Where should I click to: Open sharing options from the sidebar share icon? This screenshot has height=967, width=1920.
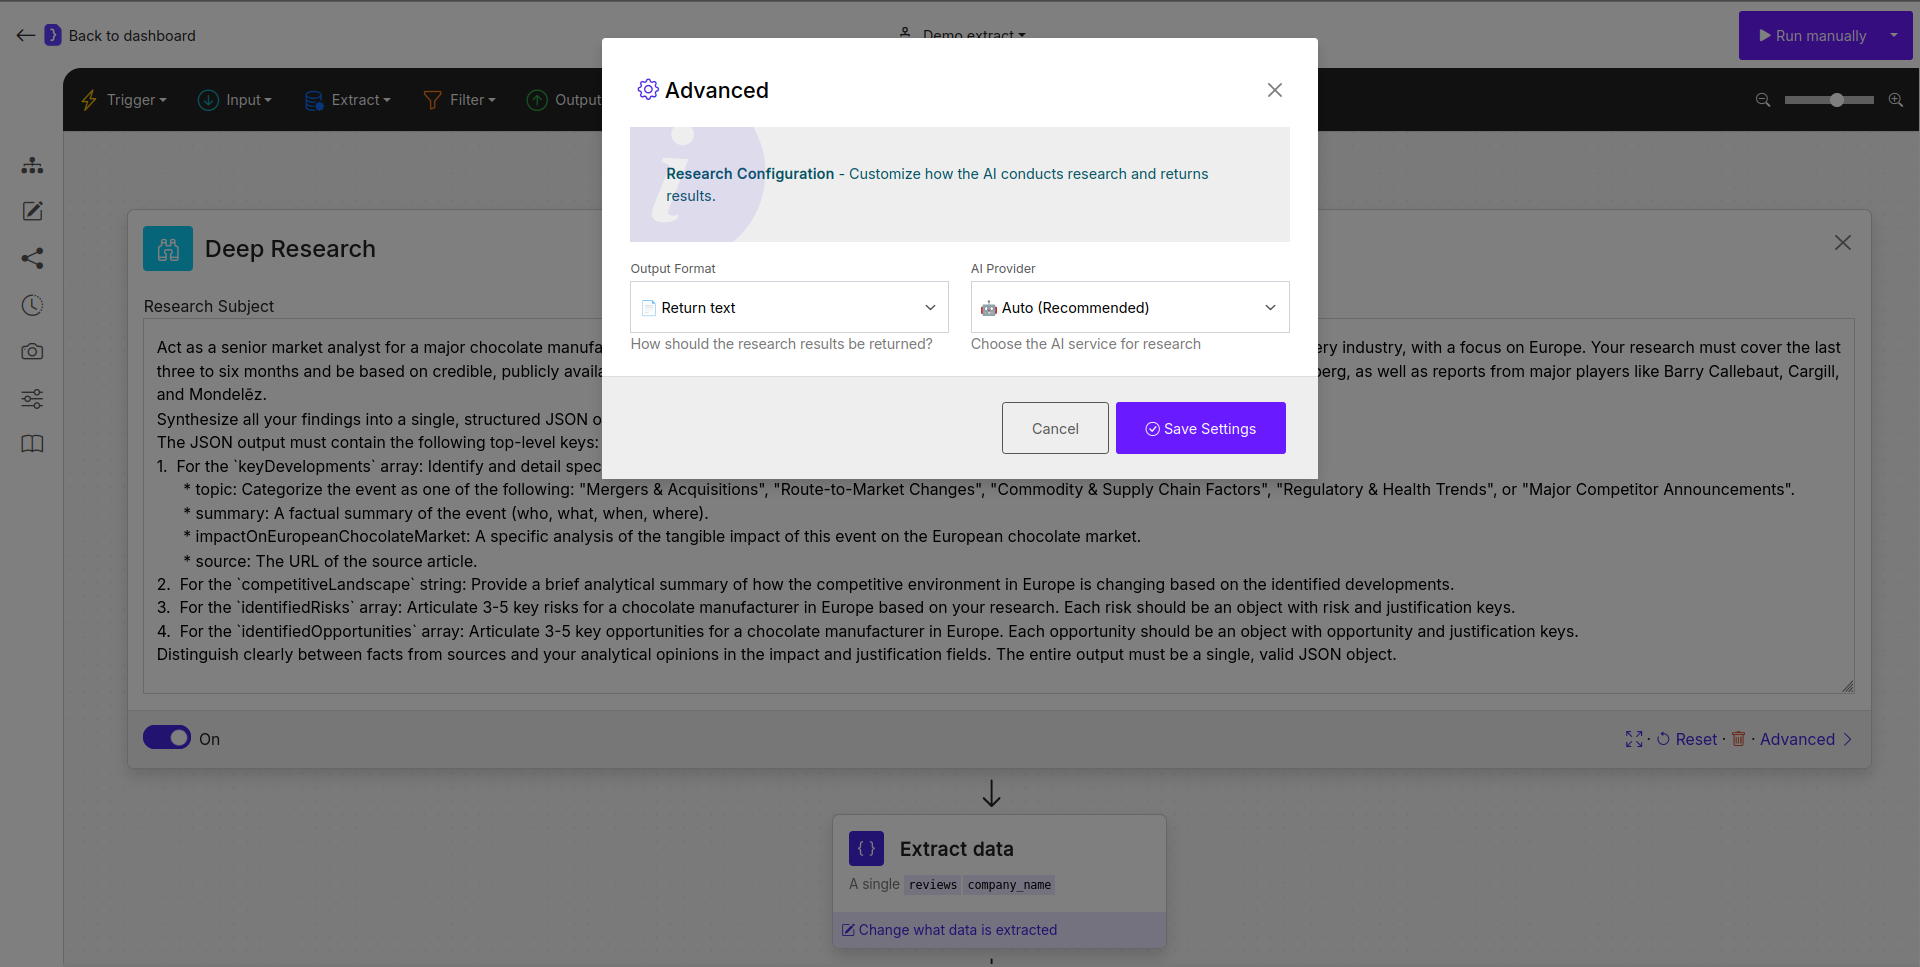pos(32,258)
